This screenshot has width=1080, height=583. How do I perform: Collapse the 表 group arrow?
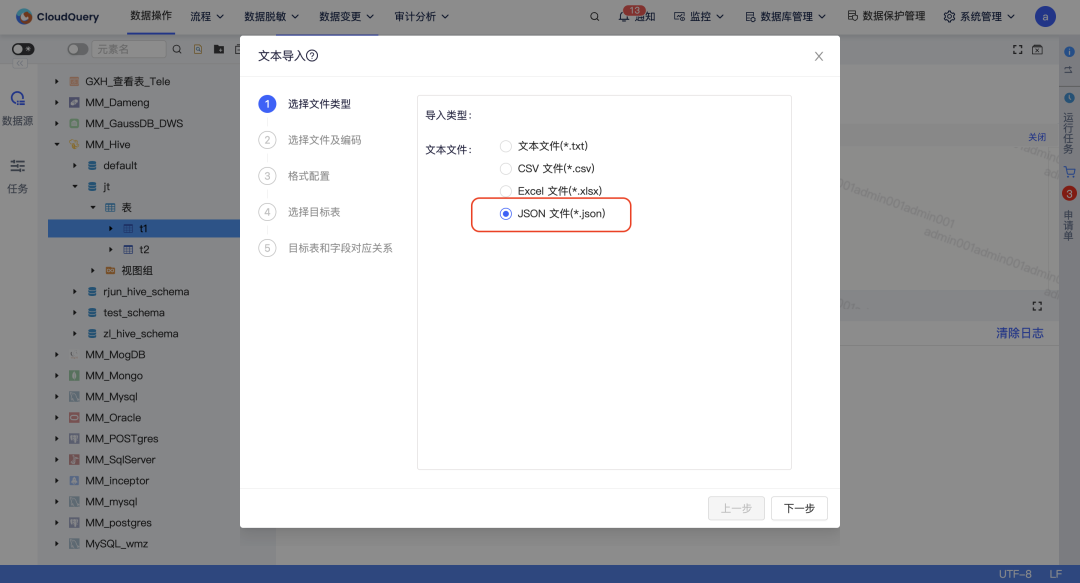coord(92,207)
